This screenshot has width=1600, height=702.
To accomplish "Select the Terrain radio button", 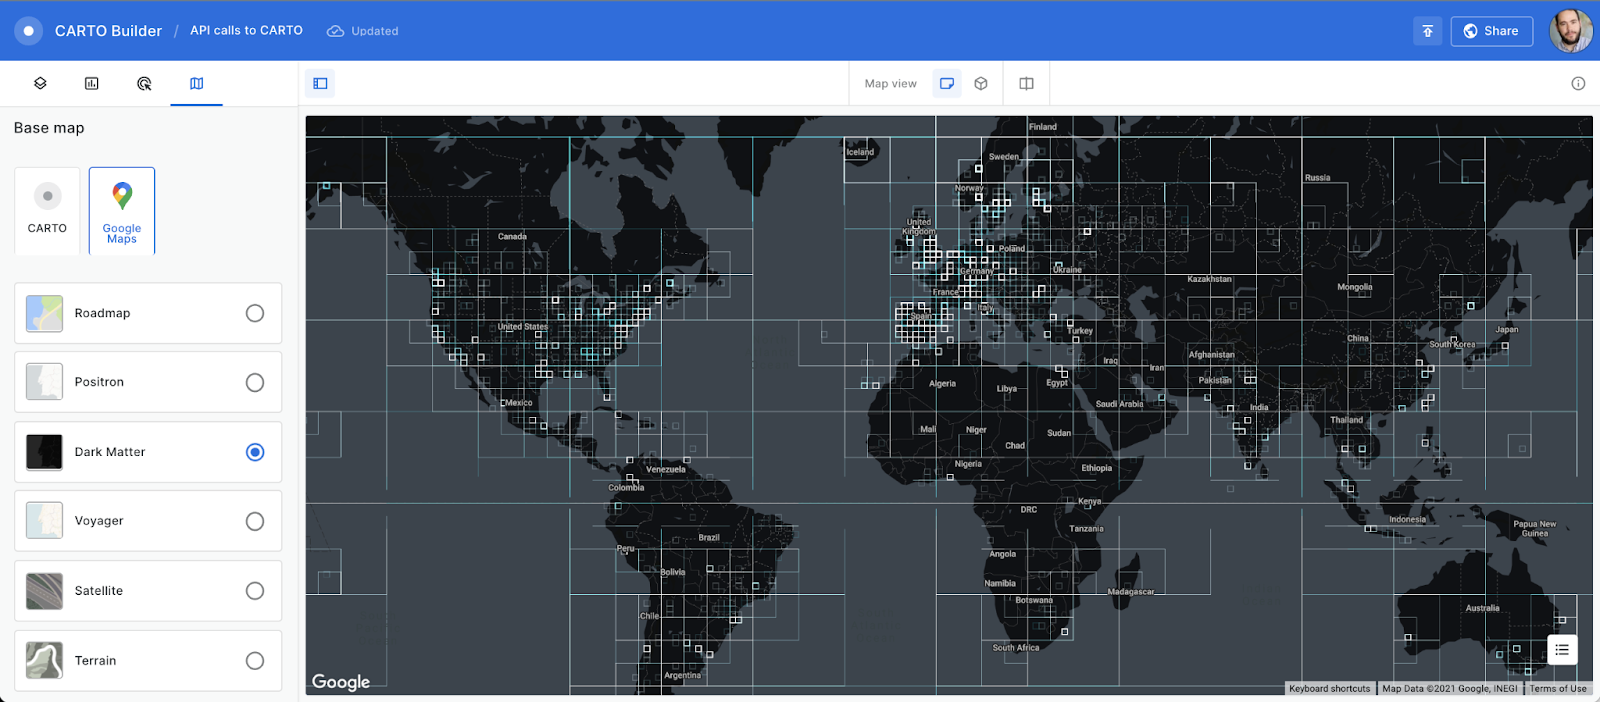I will pyautogui.click(x=255, y=660).
